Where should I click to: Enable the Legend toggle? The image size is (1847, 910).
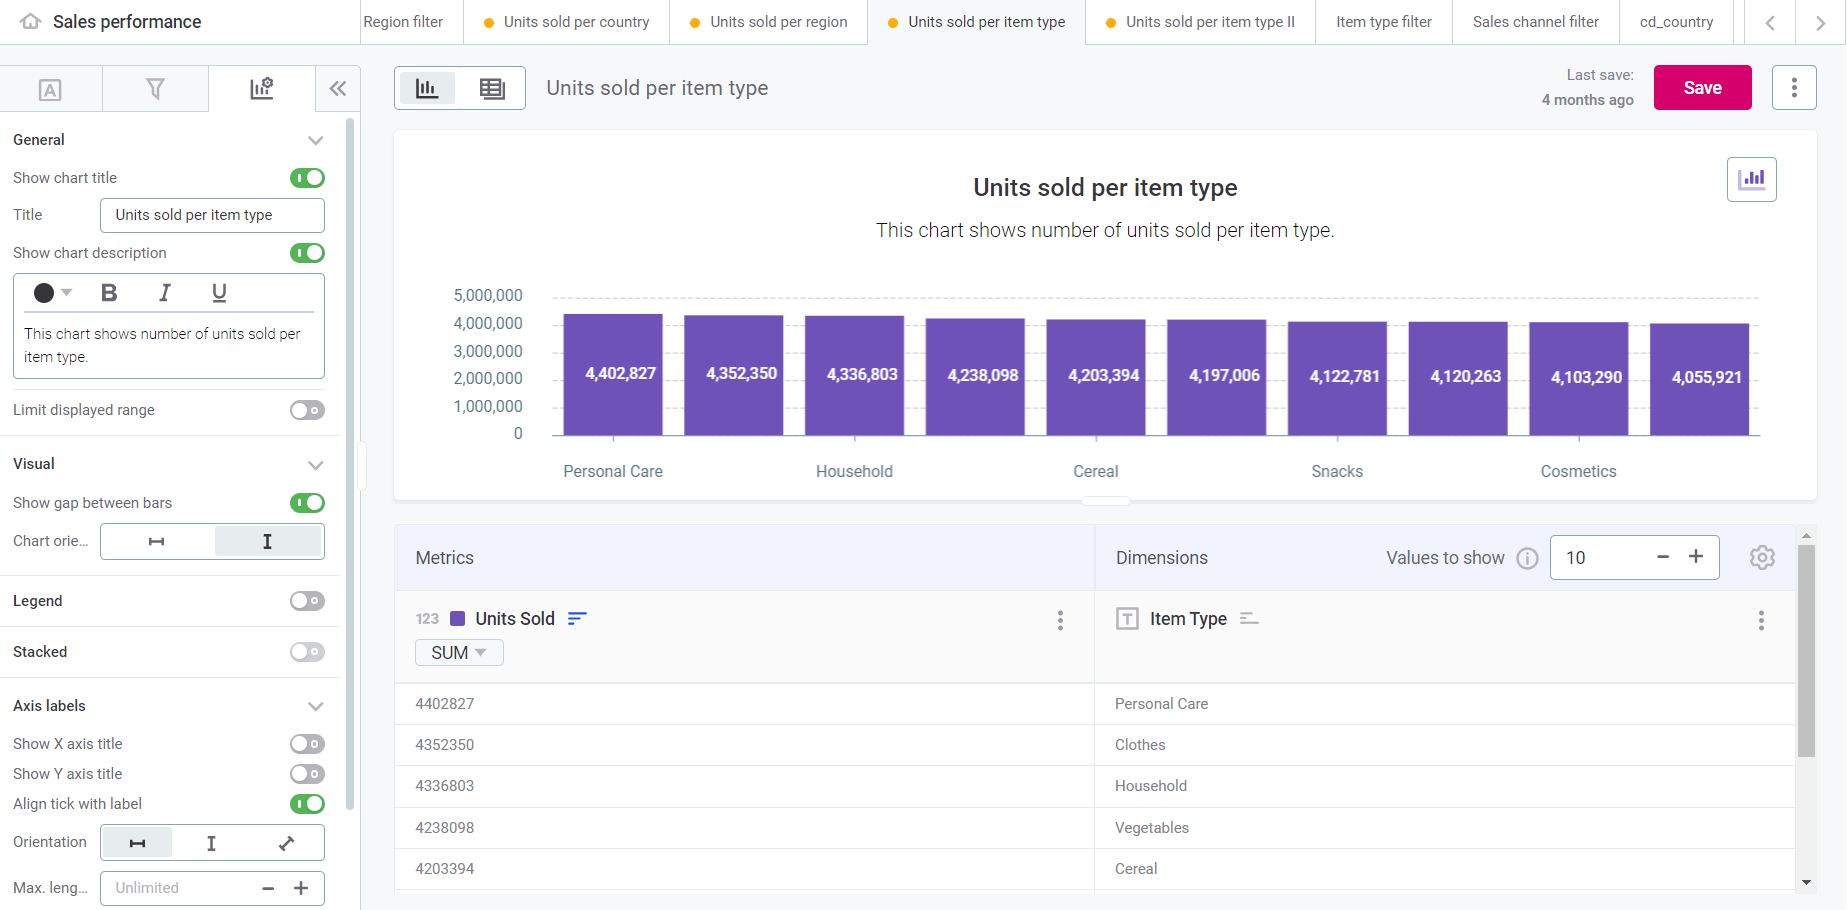click(x=307, y=601)
